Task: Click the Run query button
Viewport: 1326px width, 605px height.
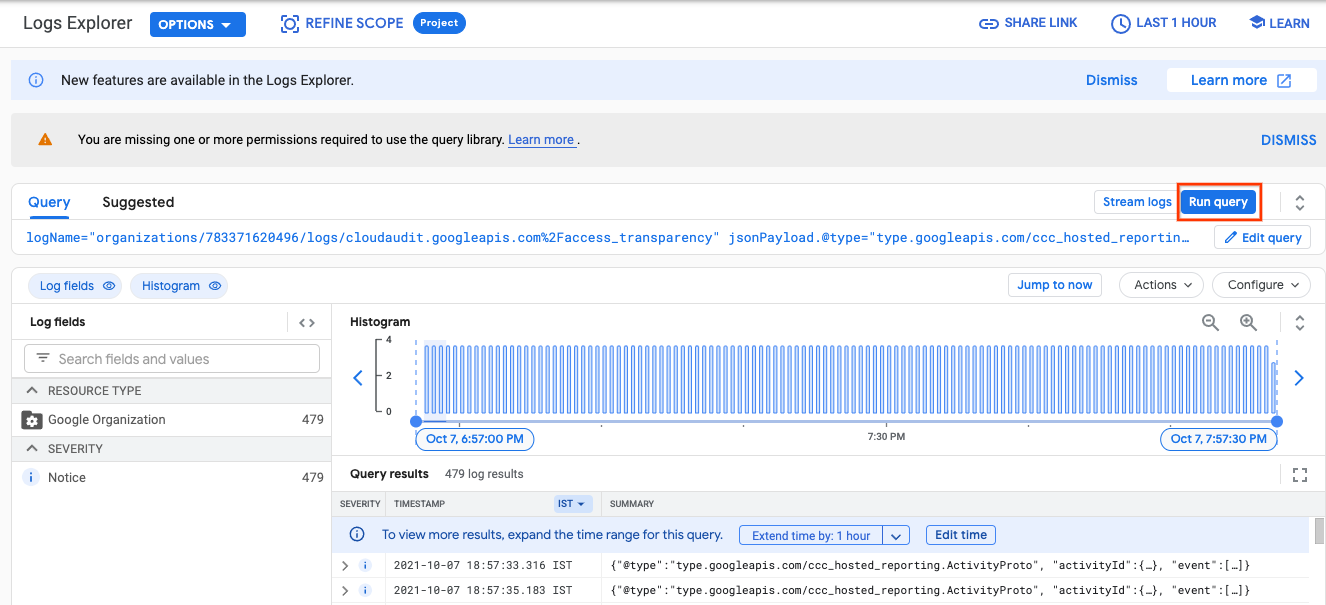Action: pyautogui.click(x=1218, y=202)
